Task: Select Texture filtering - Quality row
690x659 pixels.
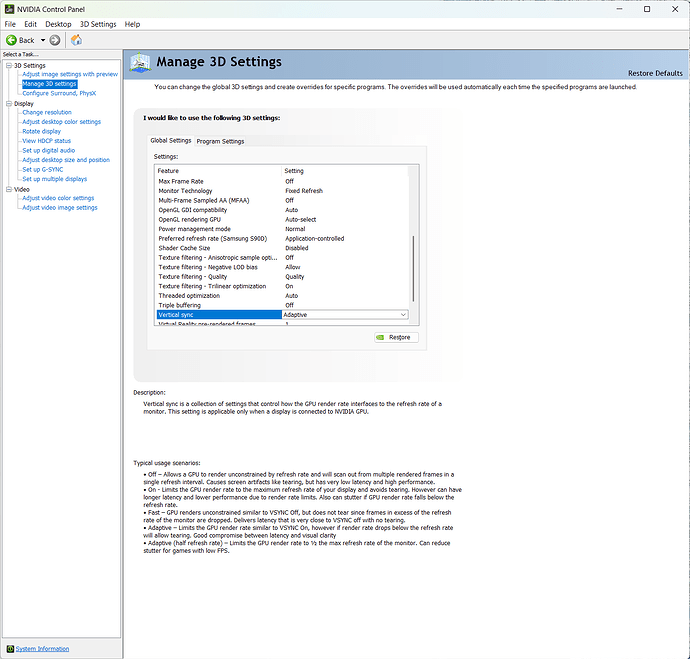Action: [x=282, y=277]
